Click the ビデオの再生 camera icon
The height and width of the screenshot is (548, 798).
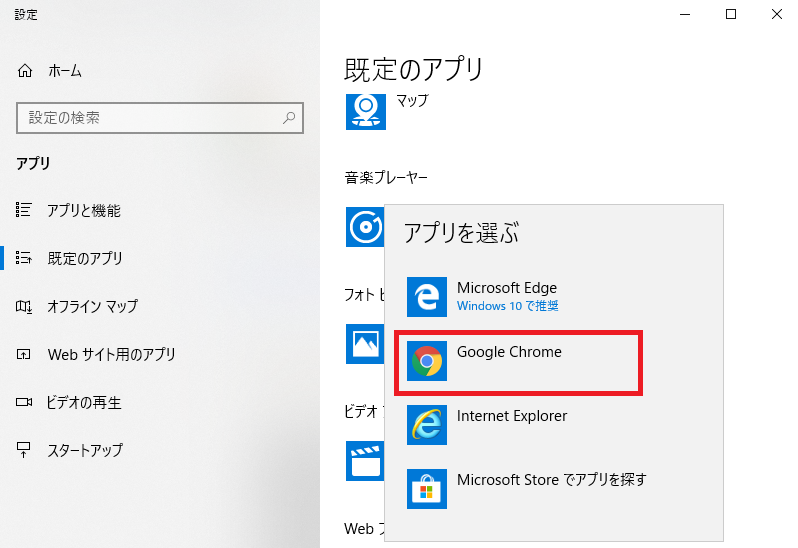coord(23,402)
